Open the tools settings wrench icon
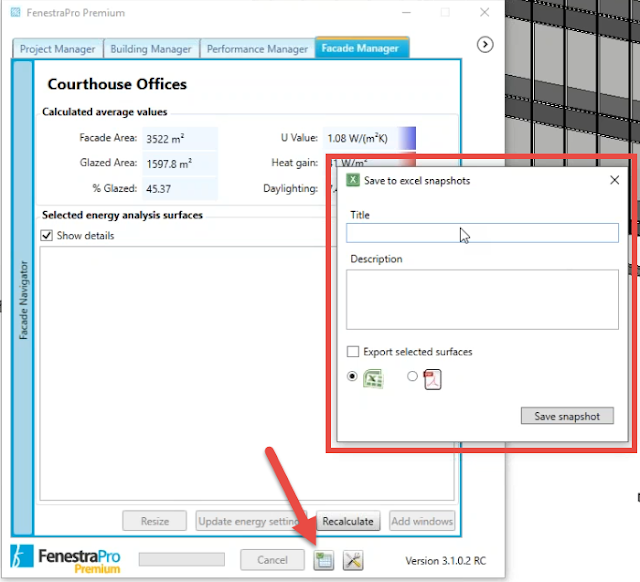 click(x=353, y=560)
